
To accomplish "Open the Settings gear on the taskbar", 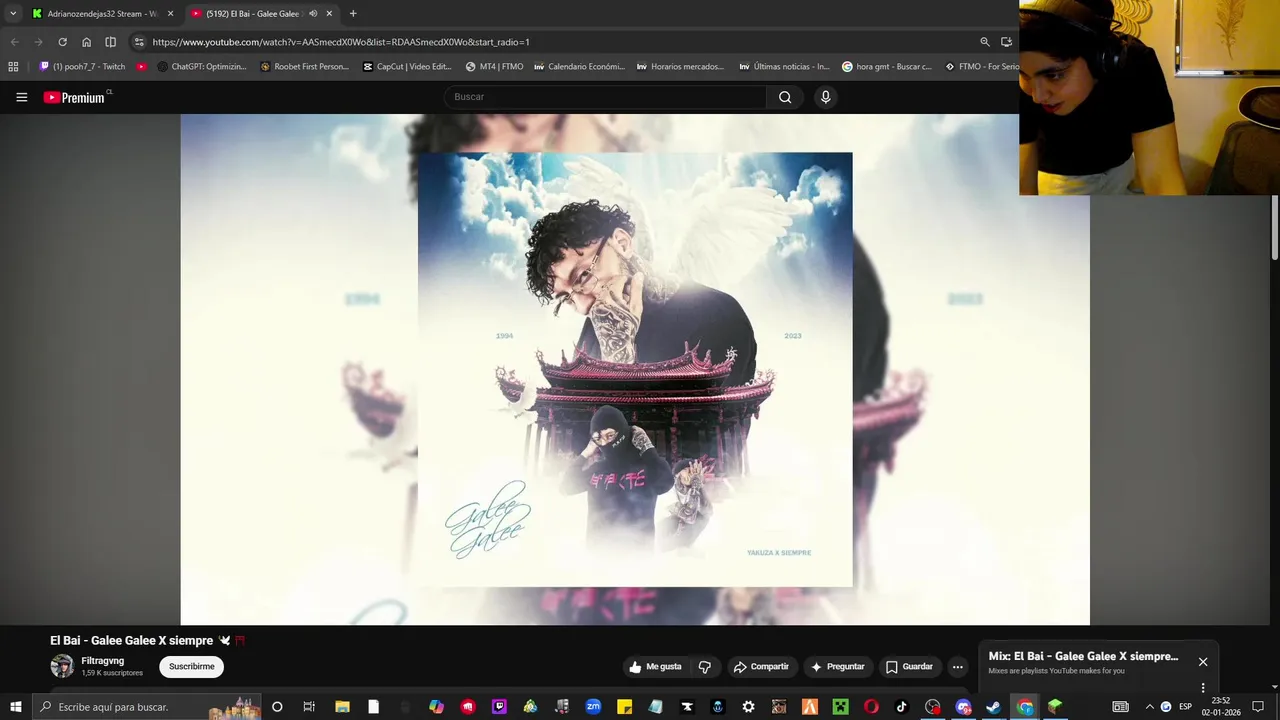I will tap(748, 707).
